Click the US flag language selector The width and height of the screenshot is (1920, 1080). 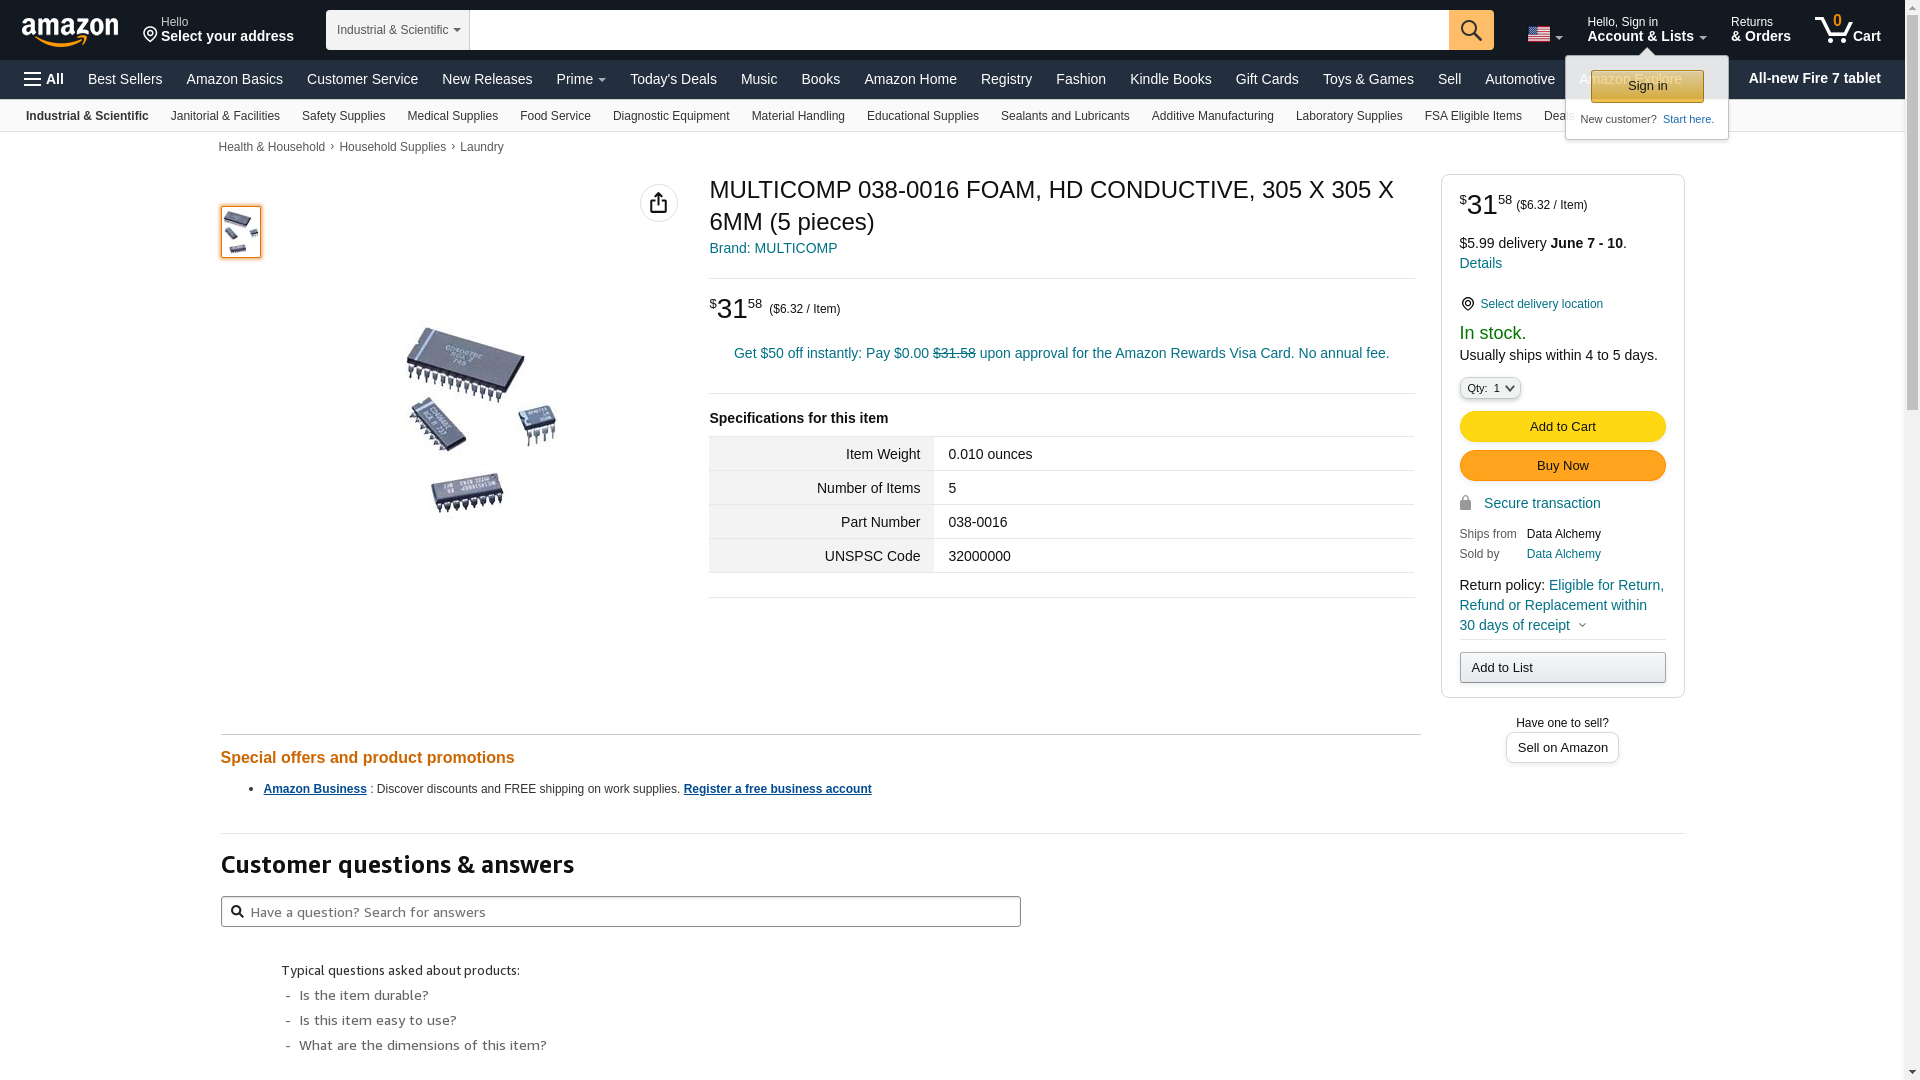click(x=1544, y=35)
